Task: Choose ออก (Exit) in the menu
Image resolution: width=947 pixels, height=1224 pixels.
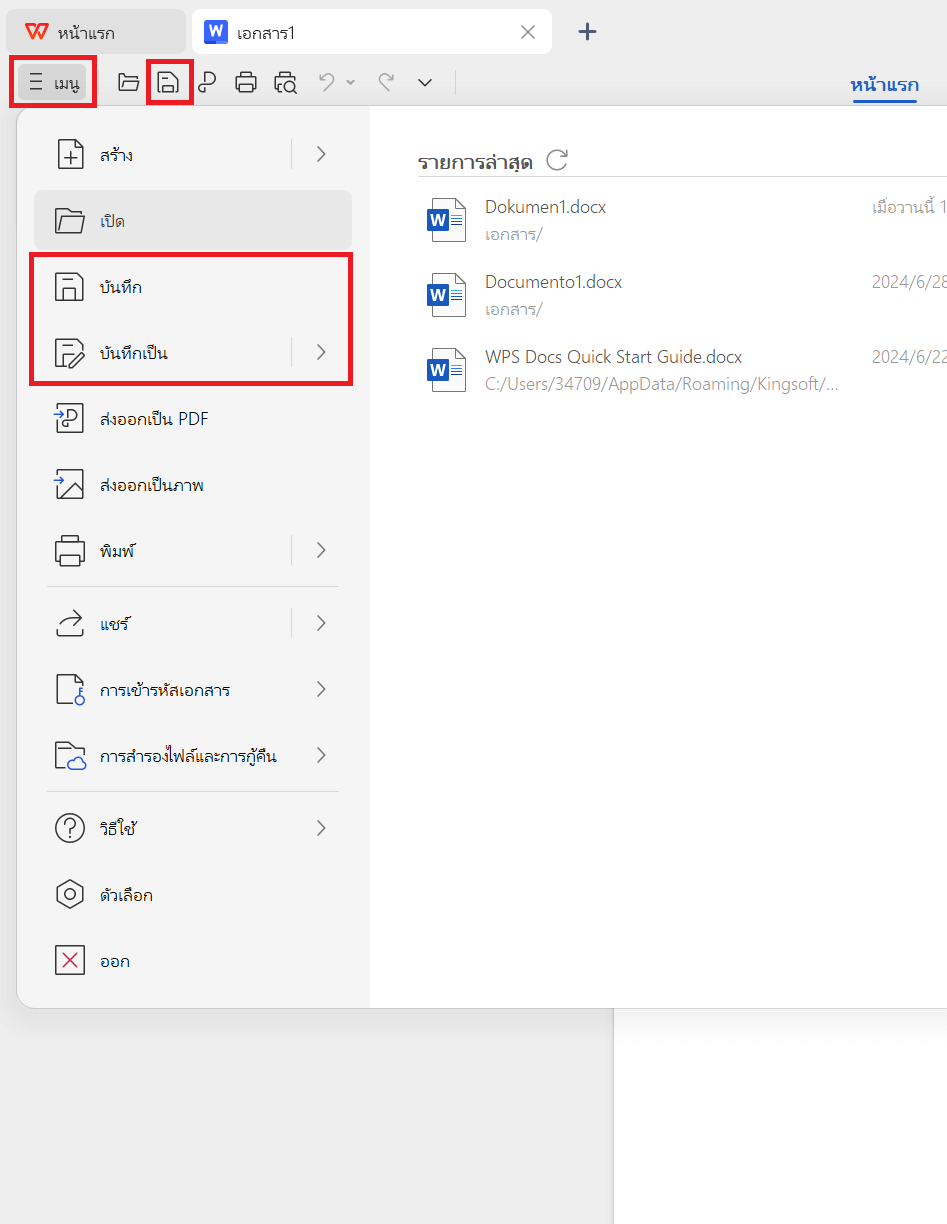Action: coord(193,961)
